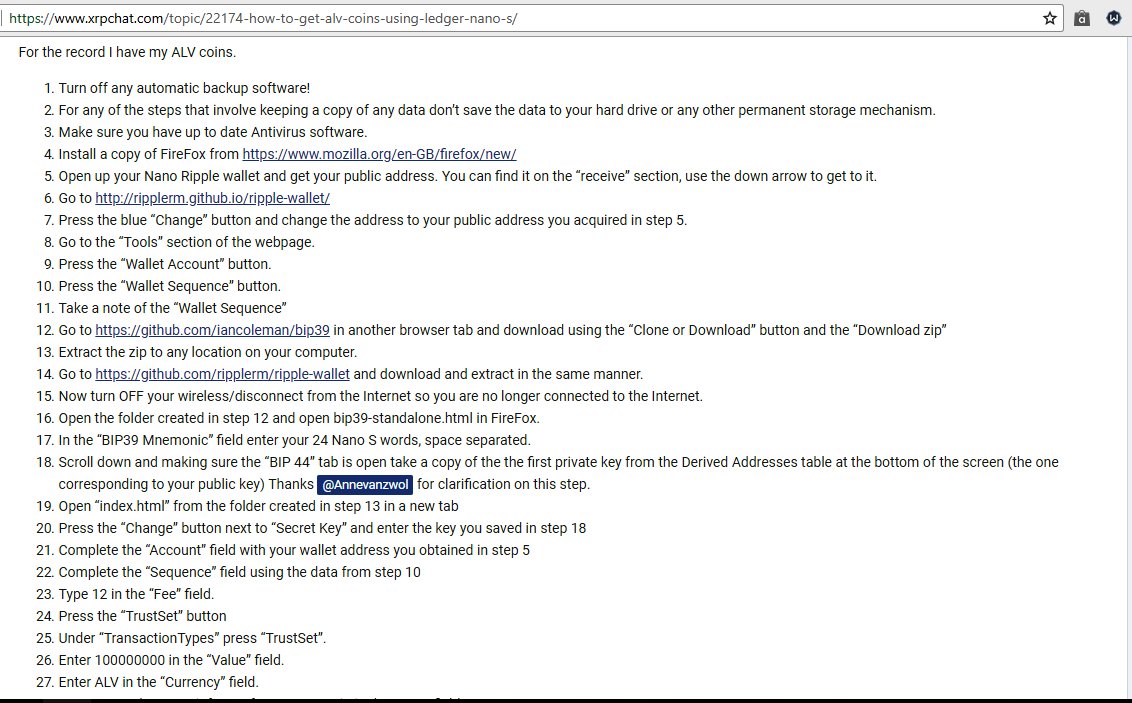Click step 16 about opening bip39-standalone.html
1132x703 pixels.
(x=299, y=418)
